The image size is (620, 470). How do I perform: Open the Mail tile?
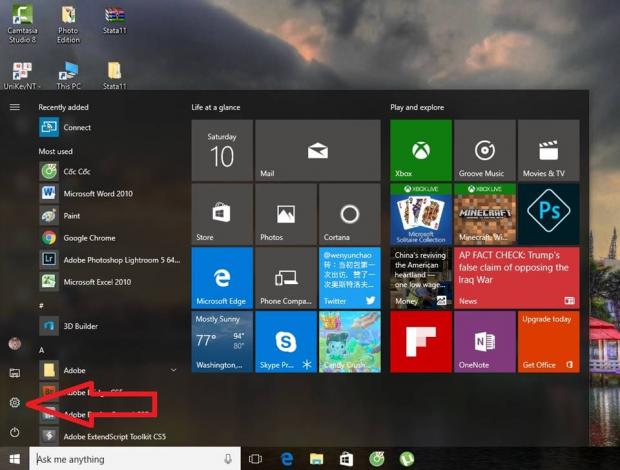[317, 150]
